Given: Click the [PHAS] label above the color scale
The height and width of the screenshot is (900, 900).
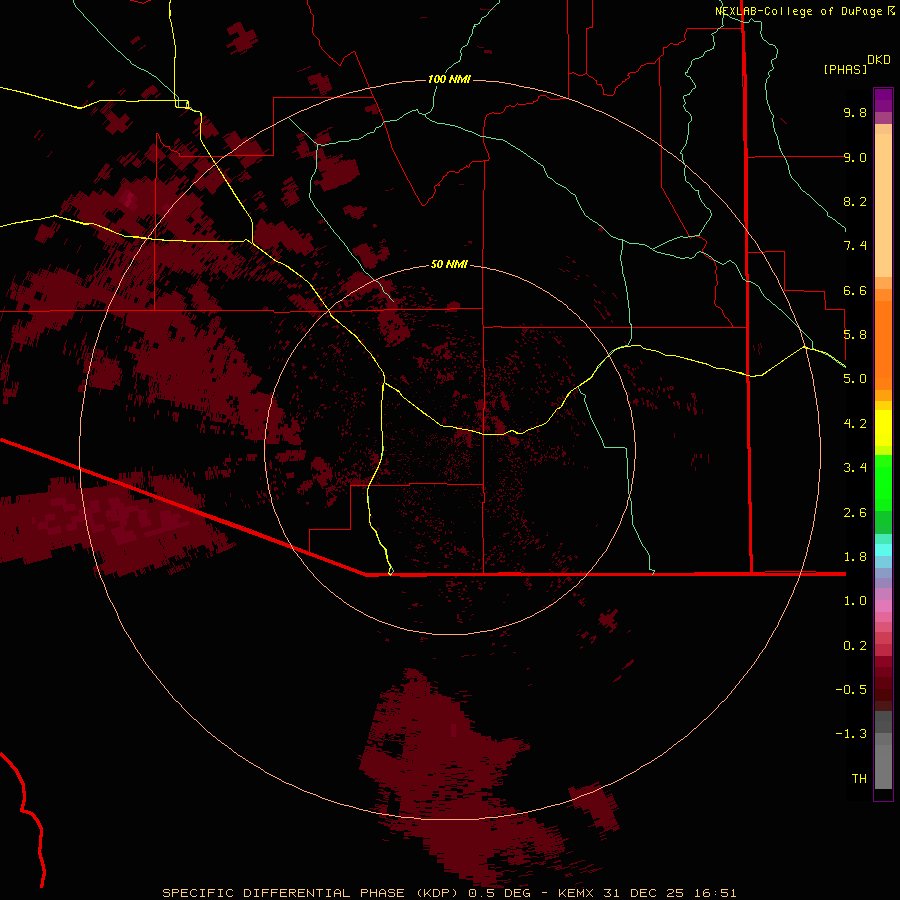Looking at the screenshot, I should click(x=845, y=69).
